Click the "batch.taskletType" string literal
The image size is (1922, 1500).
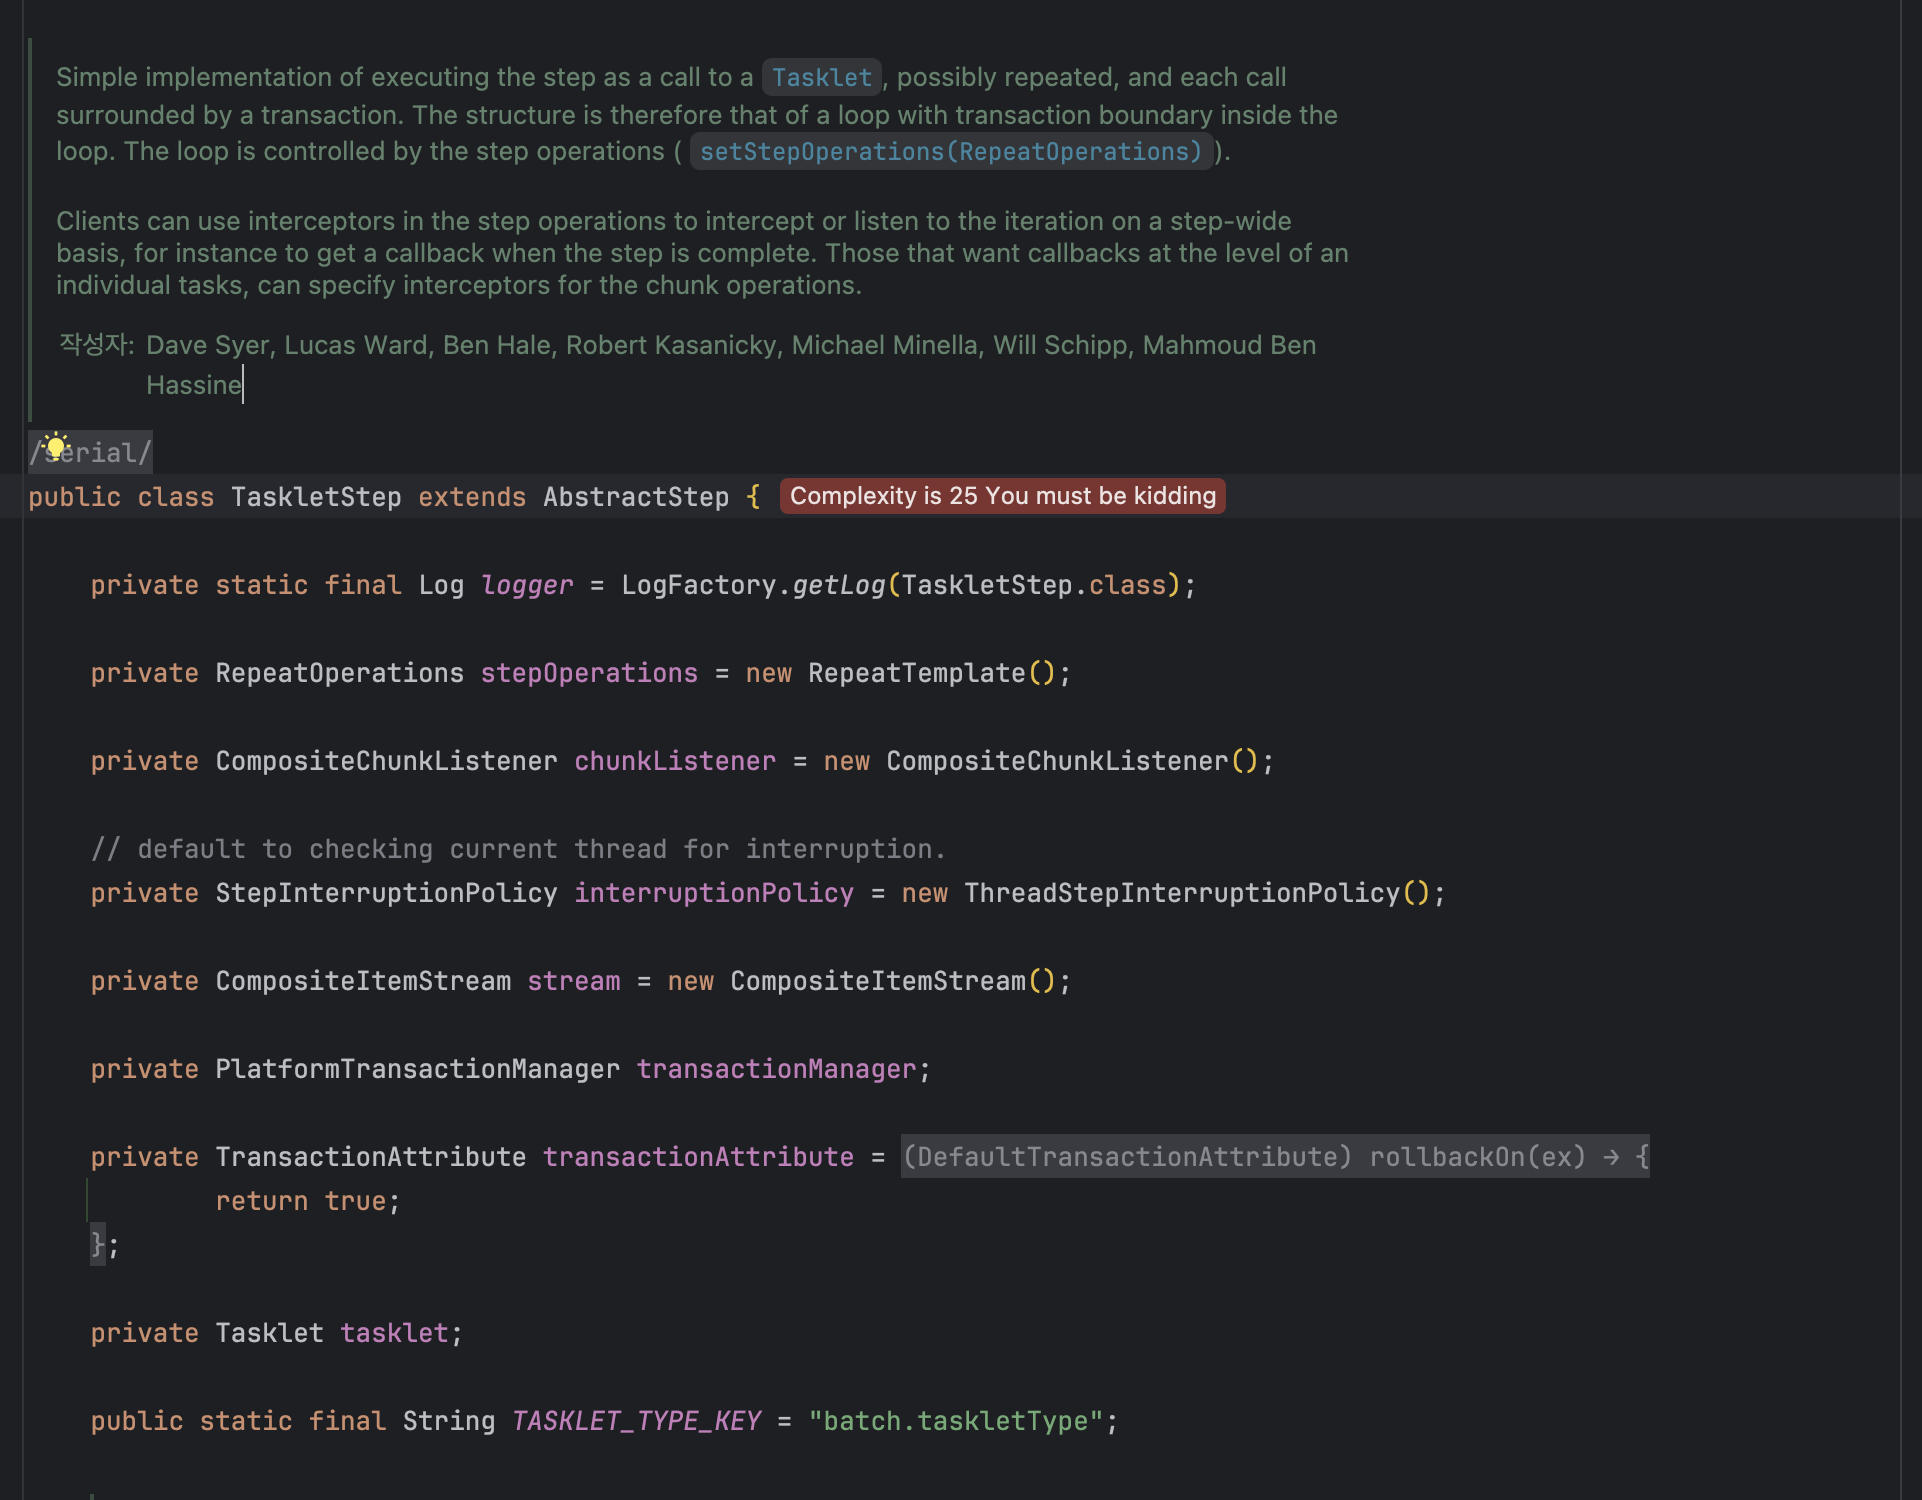click(x=956, y=1421)
